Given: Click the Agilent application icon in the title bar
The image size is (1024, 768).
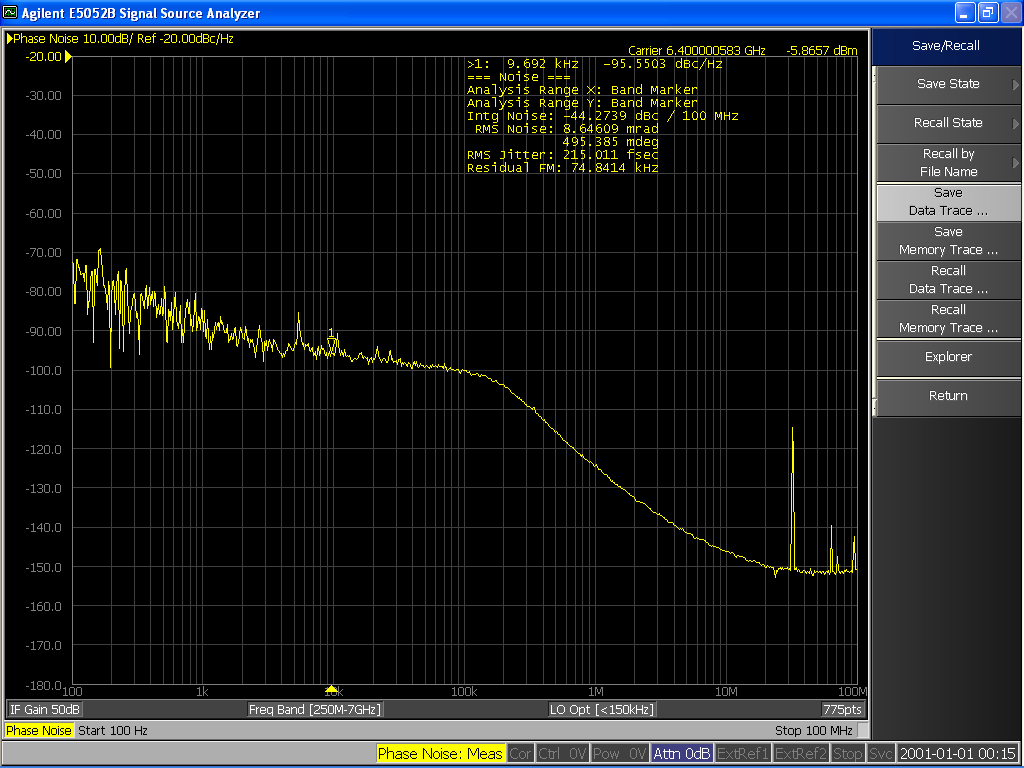Looking at the screenshot, I should (11, 13).
